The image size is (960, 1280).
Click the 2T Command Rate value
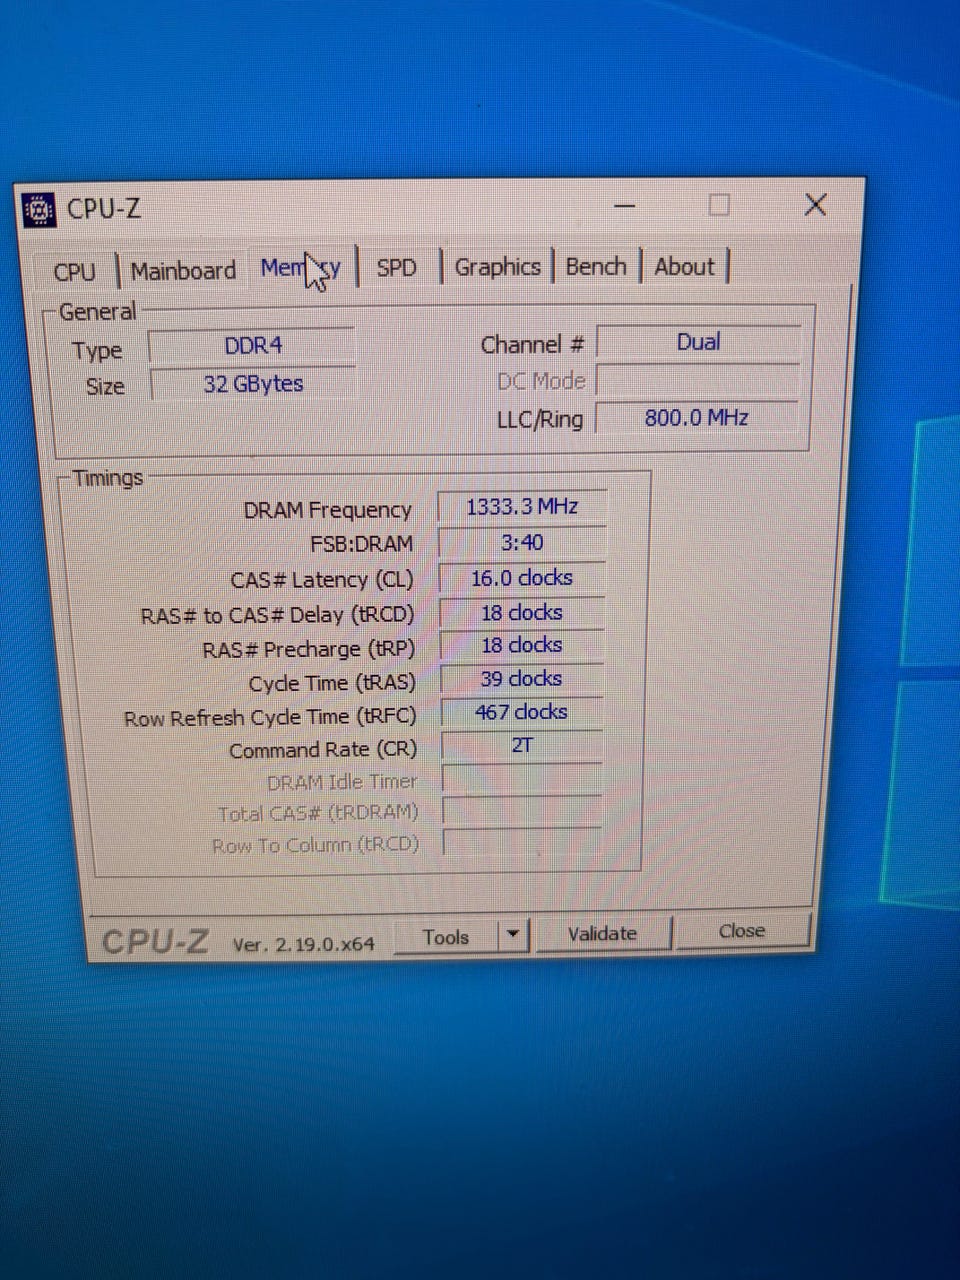[522, 745]
